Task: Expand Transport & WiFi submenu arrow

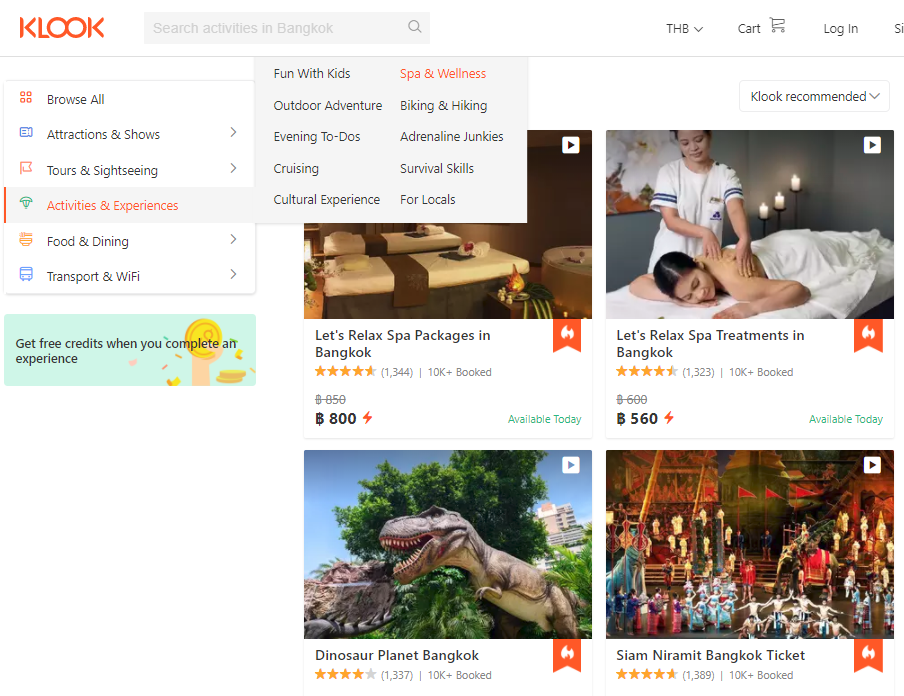Action: click(233, 274)
